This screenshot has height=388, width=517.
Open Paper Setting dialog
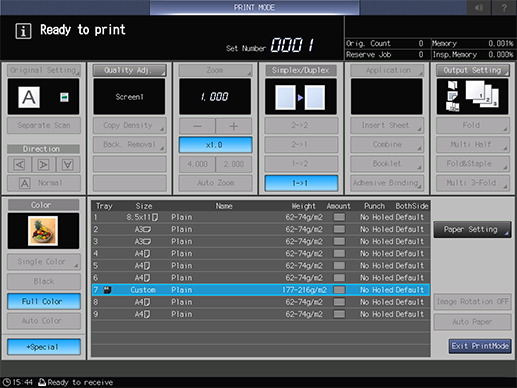(x=472, y=229)
